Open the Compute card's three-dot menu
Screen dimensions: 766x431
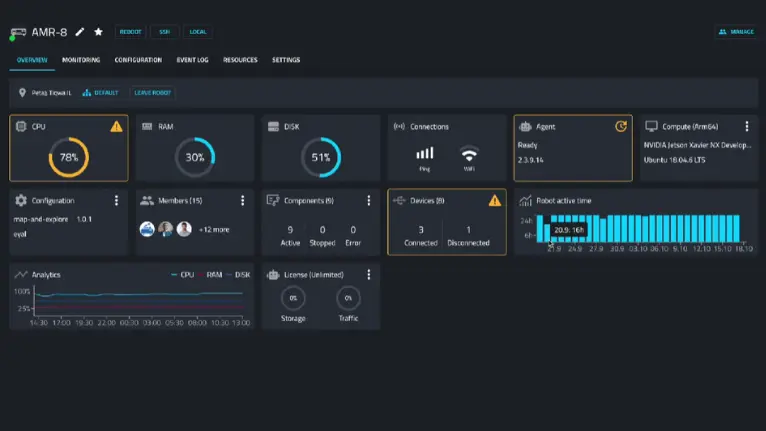click(x=746, y=127)
